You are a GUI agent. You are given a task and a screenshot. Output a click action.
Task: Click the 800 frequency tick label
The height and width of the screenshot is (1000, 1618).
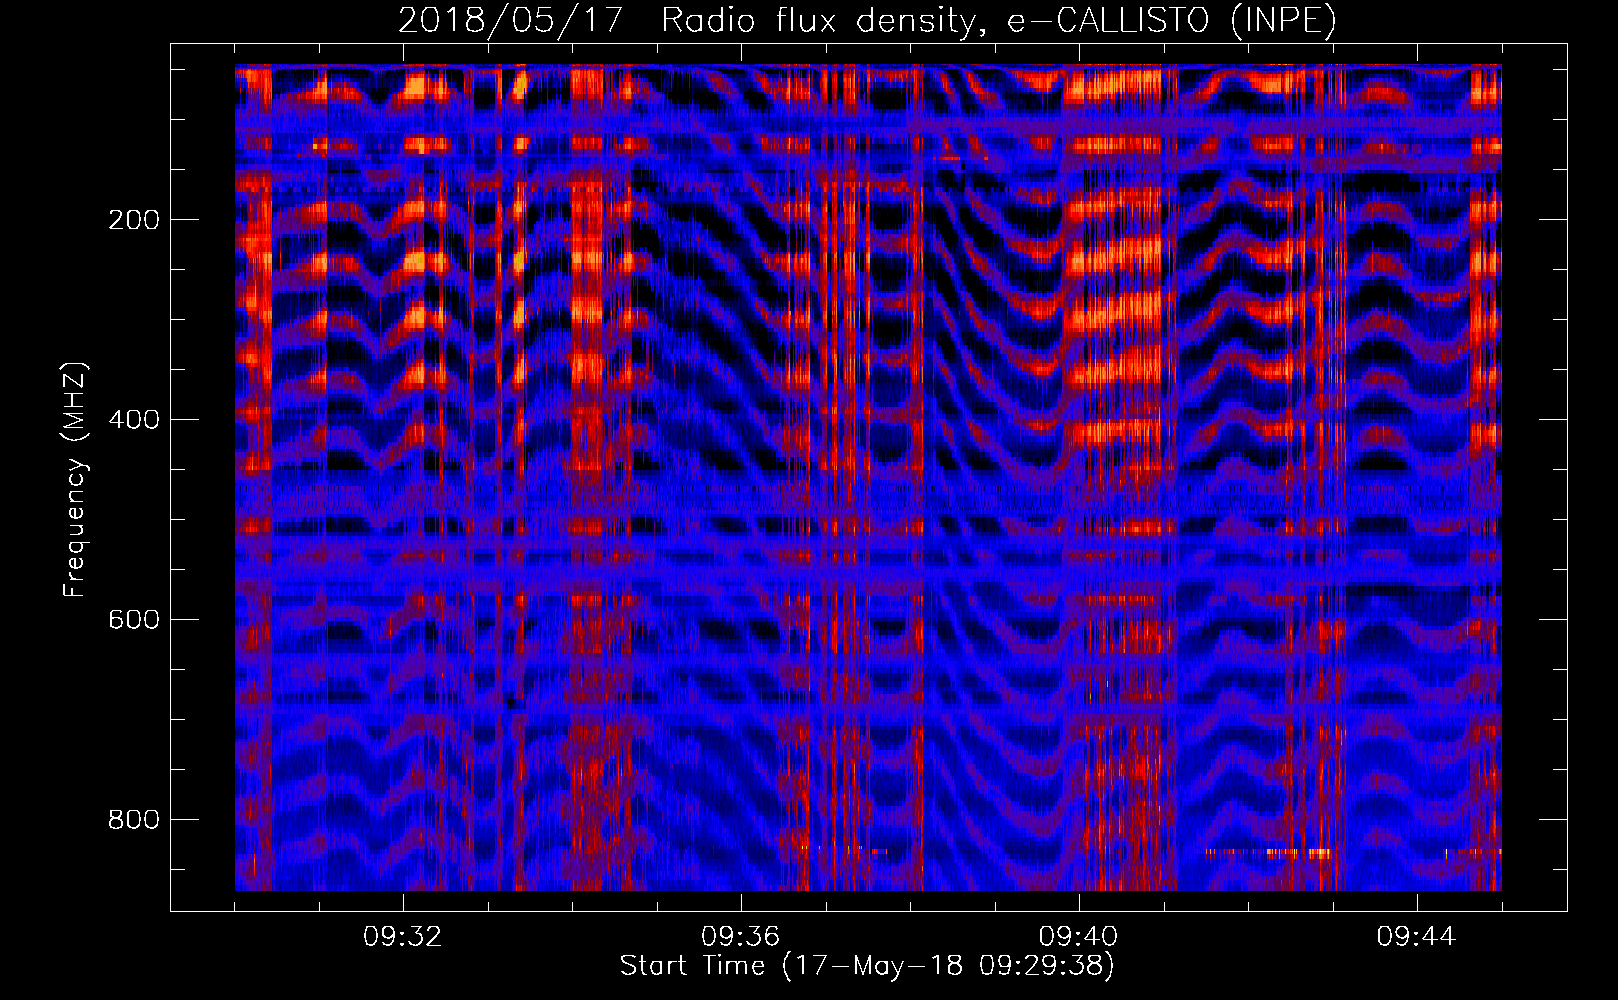click(133, 820)
